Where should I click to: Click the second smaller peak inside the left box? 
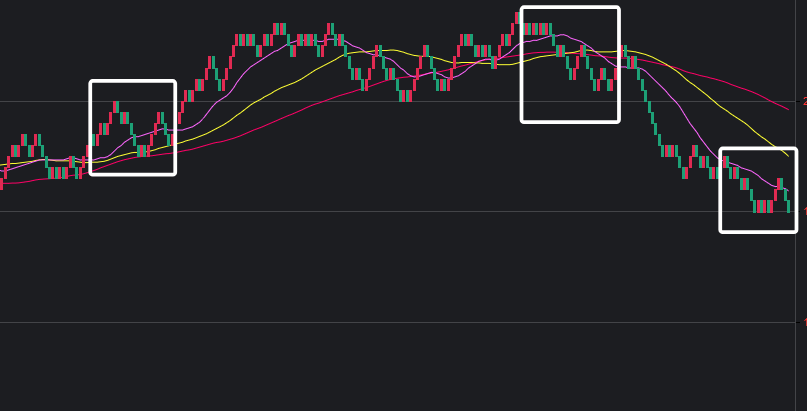point(160,118)
